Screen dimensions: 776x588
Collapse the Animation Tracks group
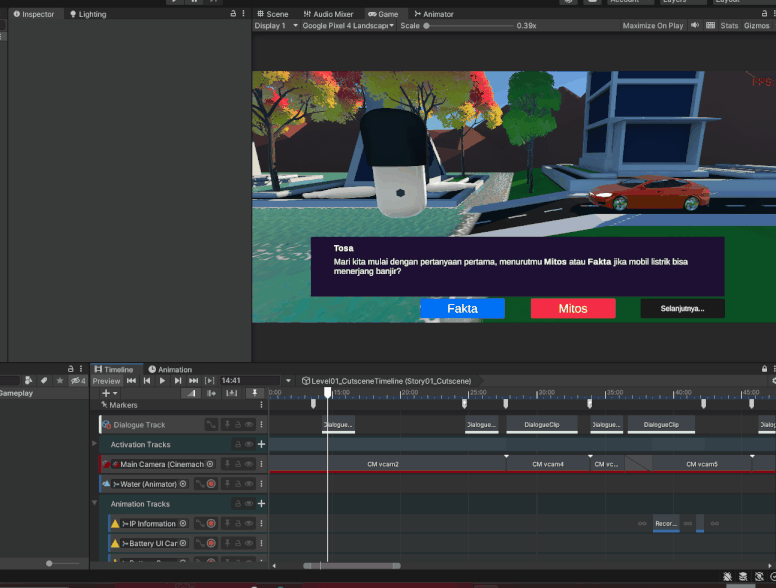click(x=95, y=504)
